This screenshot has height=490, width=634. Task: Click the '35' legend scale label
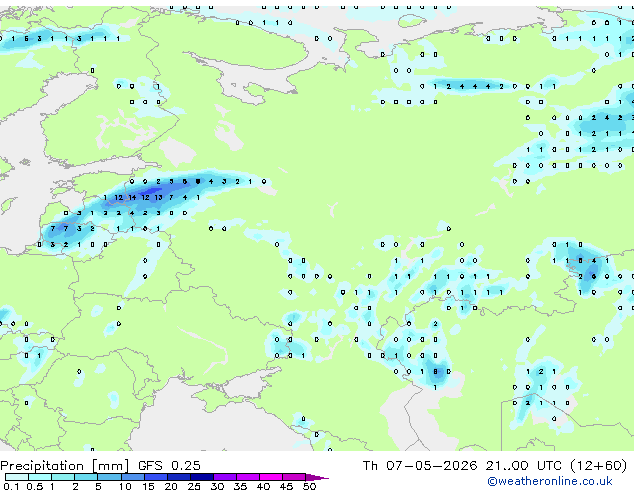(x=240, y=486)
